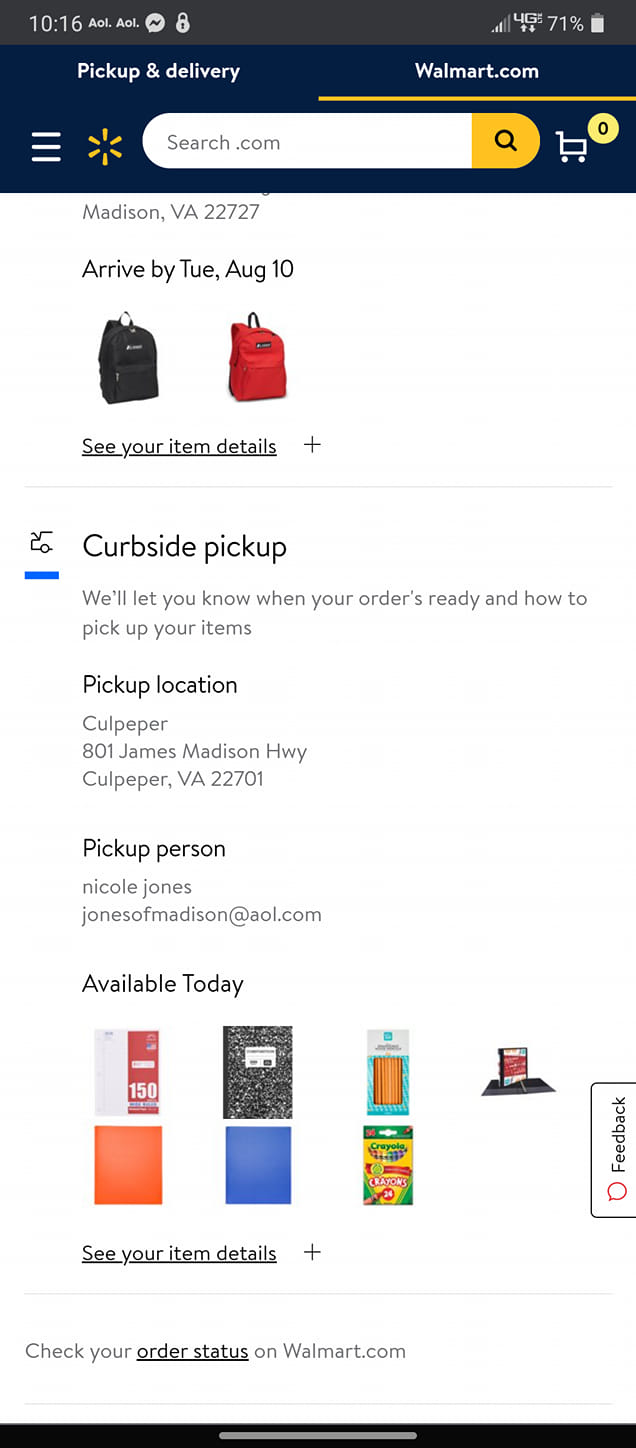
Task: Tap the Walmart spark logo
Action: (x=104, y=147)
